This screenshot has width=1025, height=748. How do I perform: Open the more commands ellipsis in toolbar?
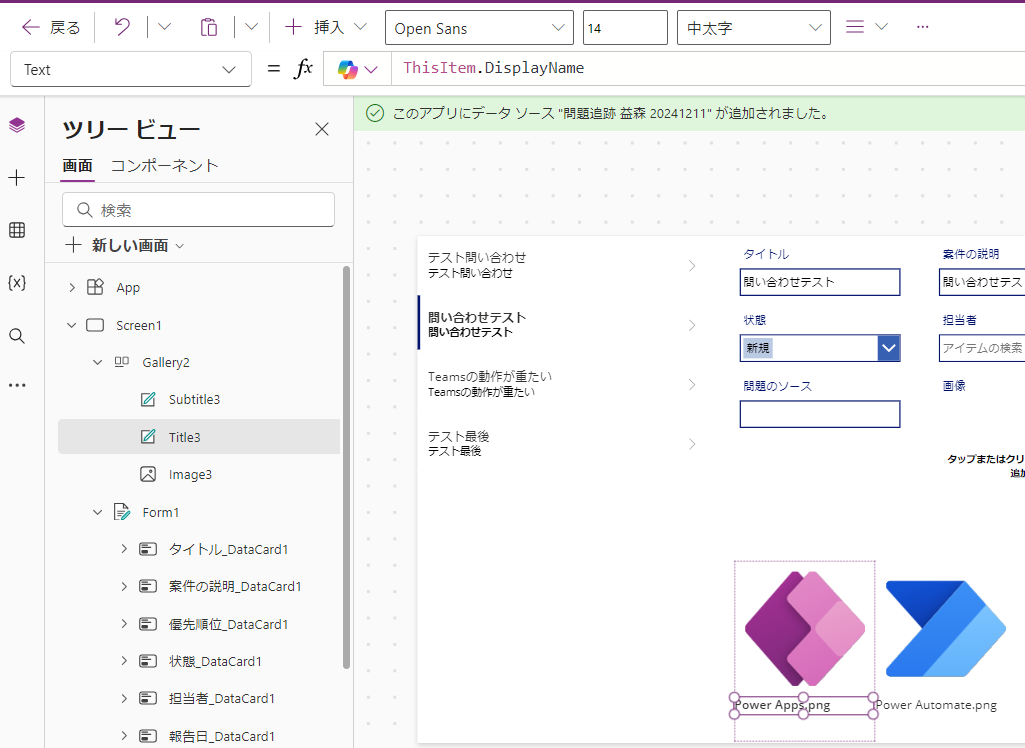pos(922,27)
